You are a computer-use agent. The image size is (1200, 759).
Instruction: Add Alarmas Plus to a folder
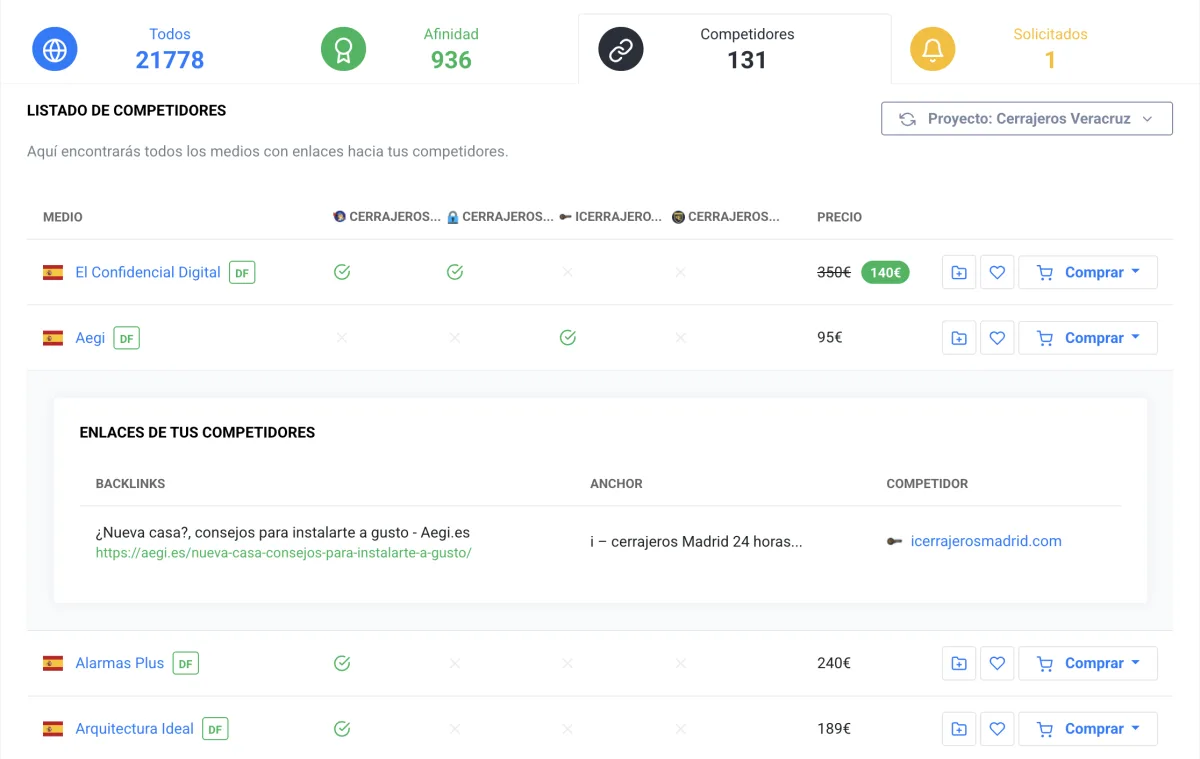click(x=959, y=663)
